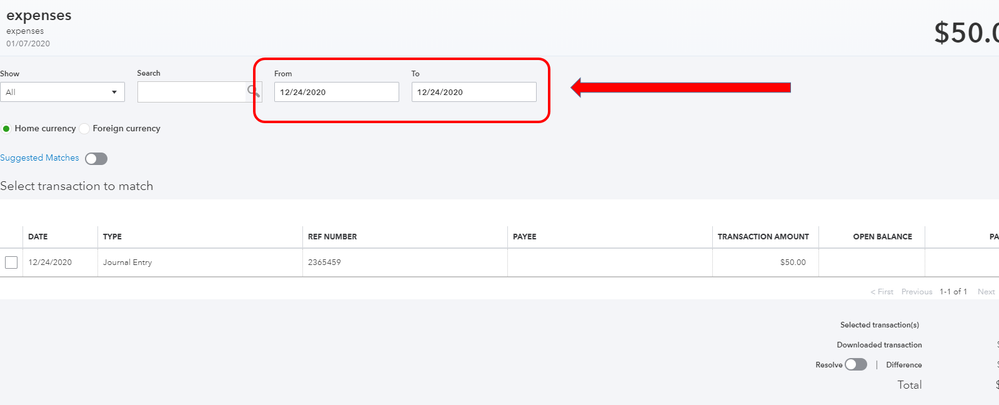Select the Home currency radio button
Screen dimensions: 999x405
point(6,129)
